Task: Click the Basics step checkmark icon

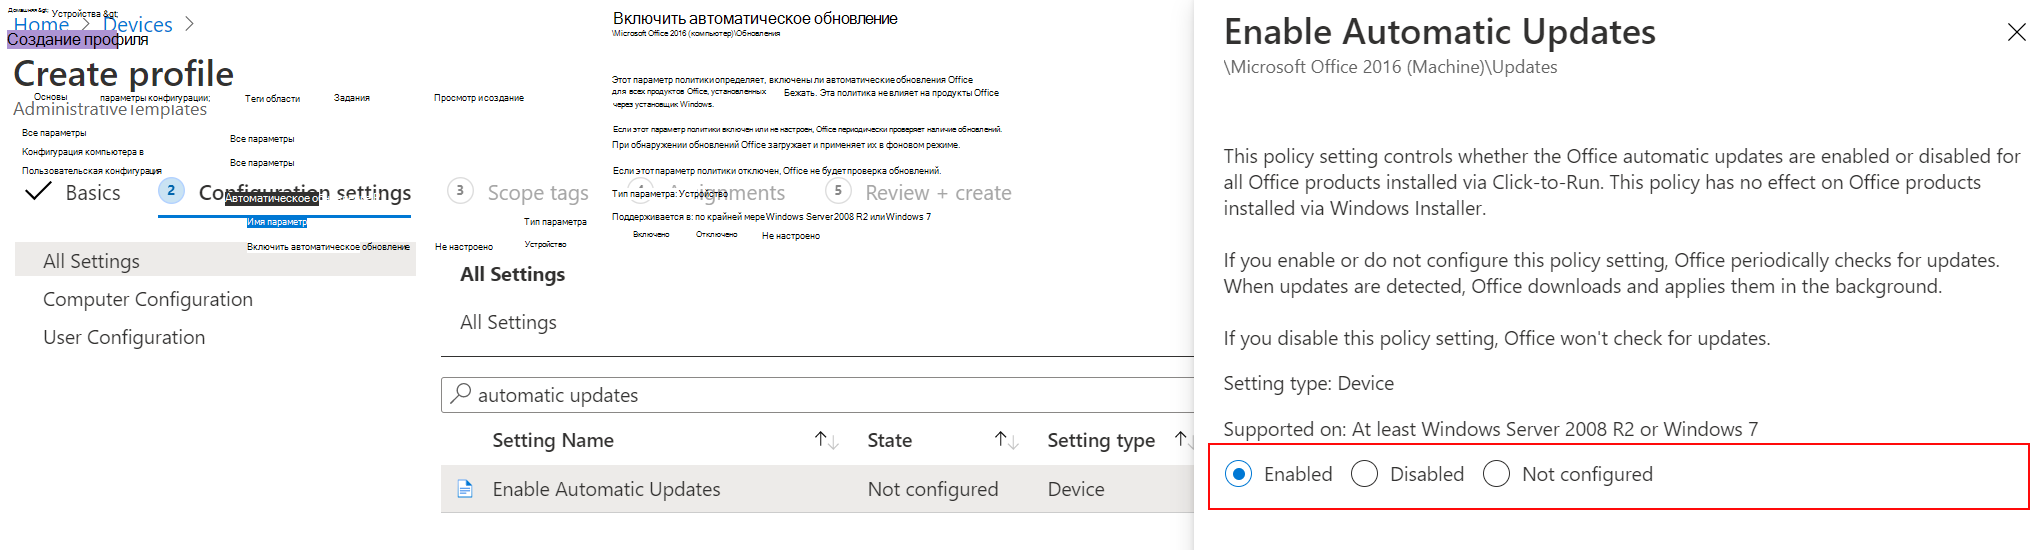Action: 38,191
